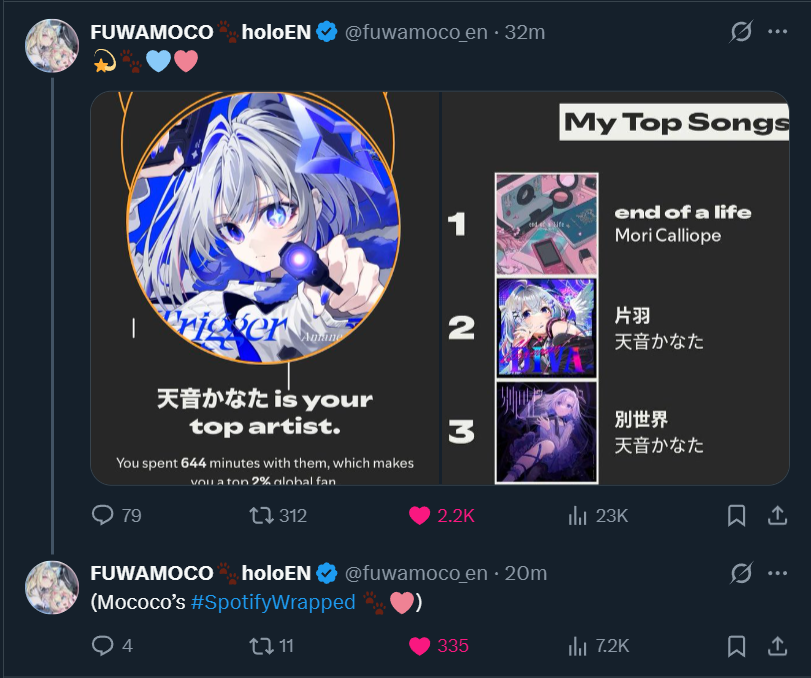The image size is (811, 678).
Task: Open the top artist image on the left
Action: [265, 288]
